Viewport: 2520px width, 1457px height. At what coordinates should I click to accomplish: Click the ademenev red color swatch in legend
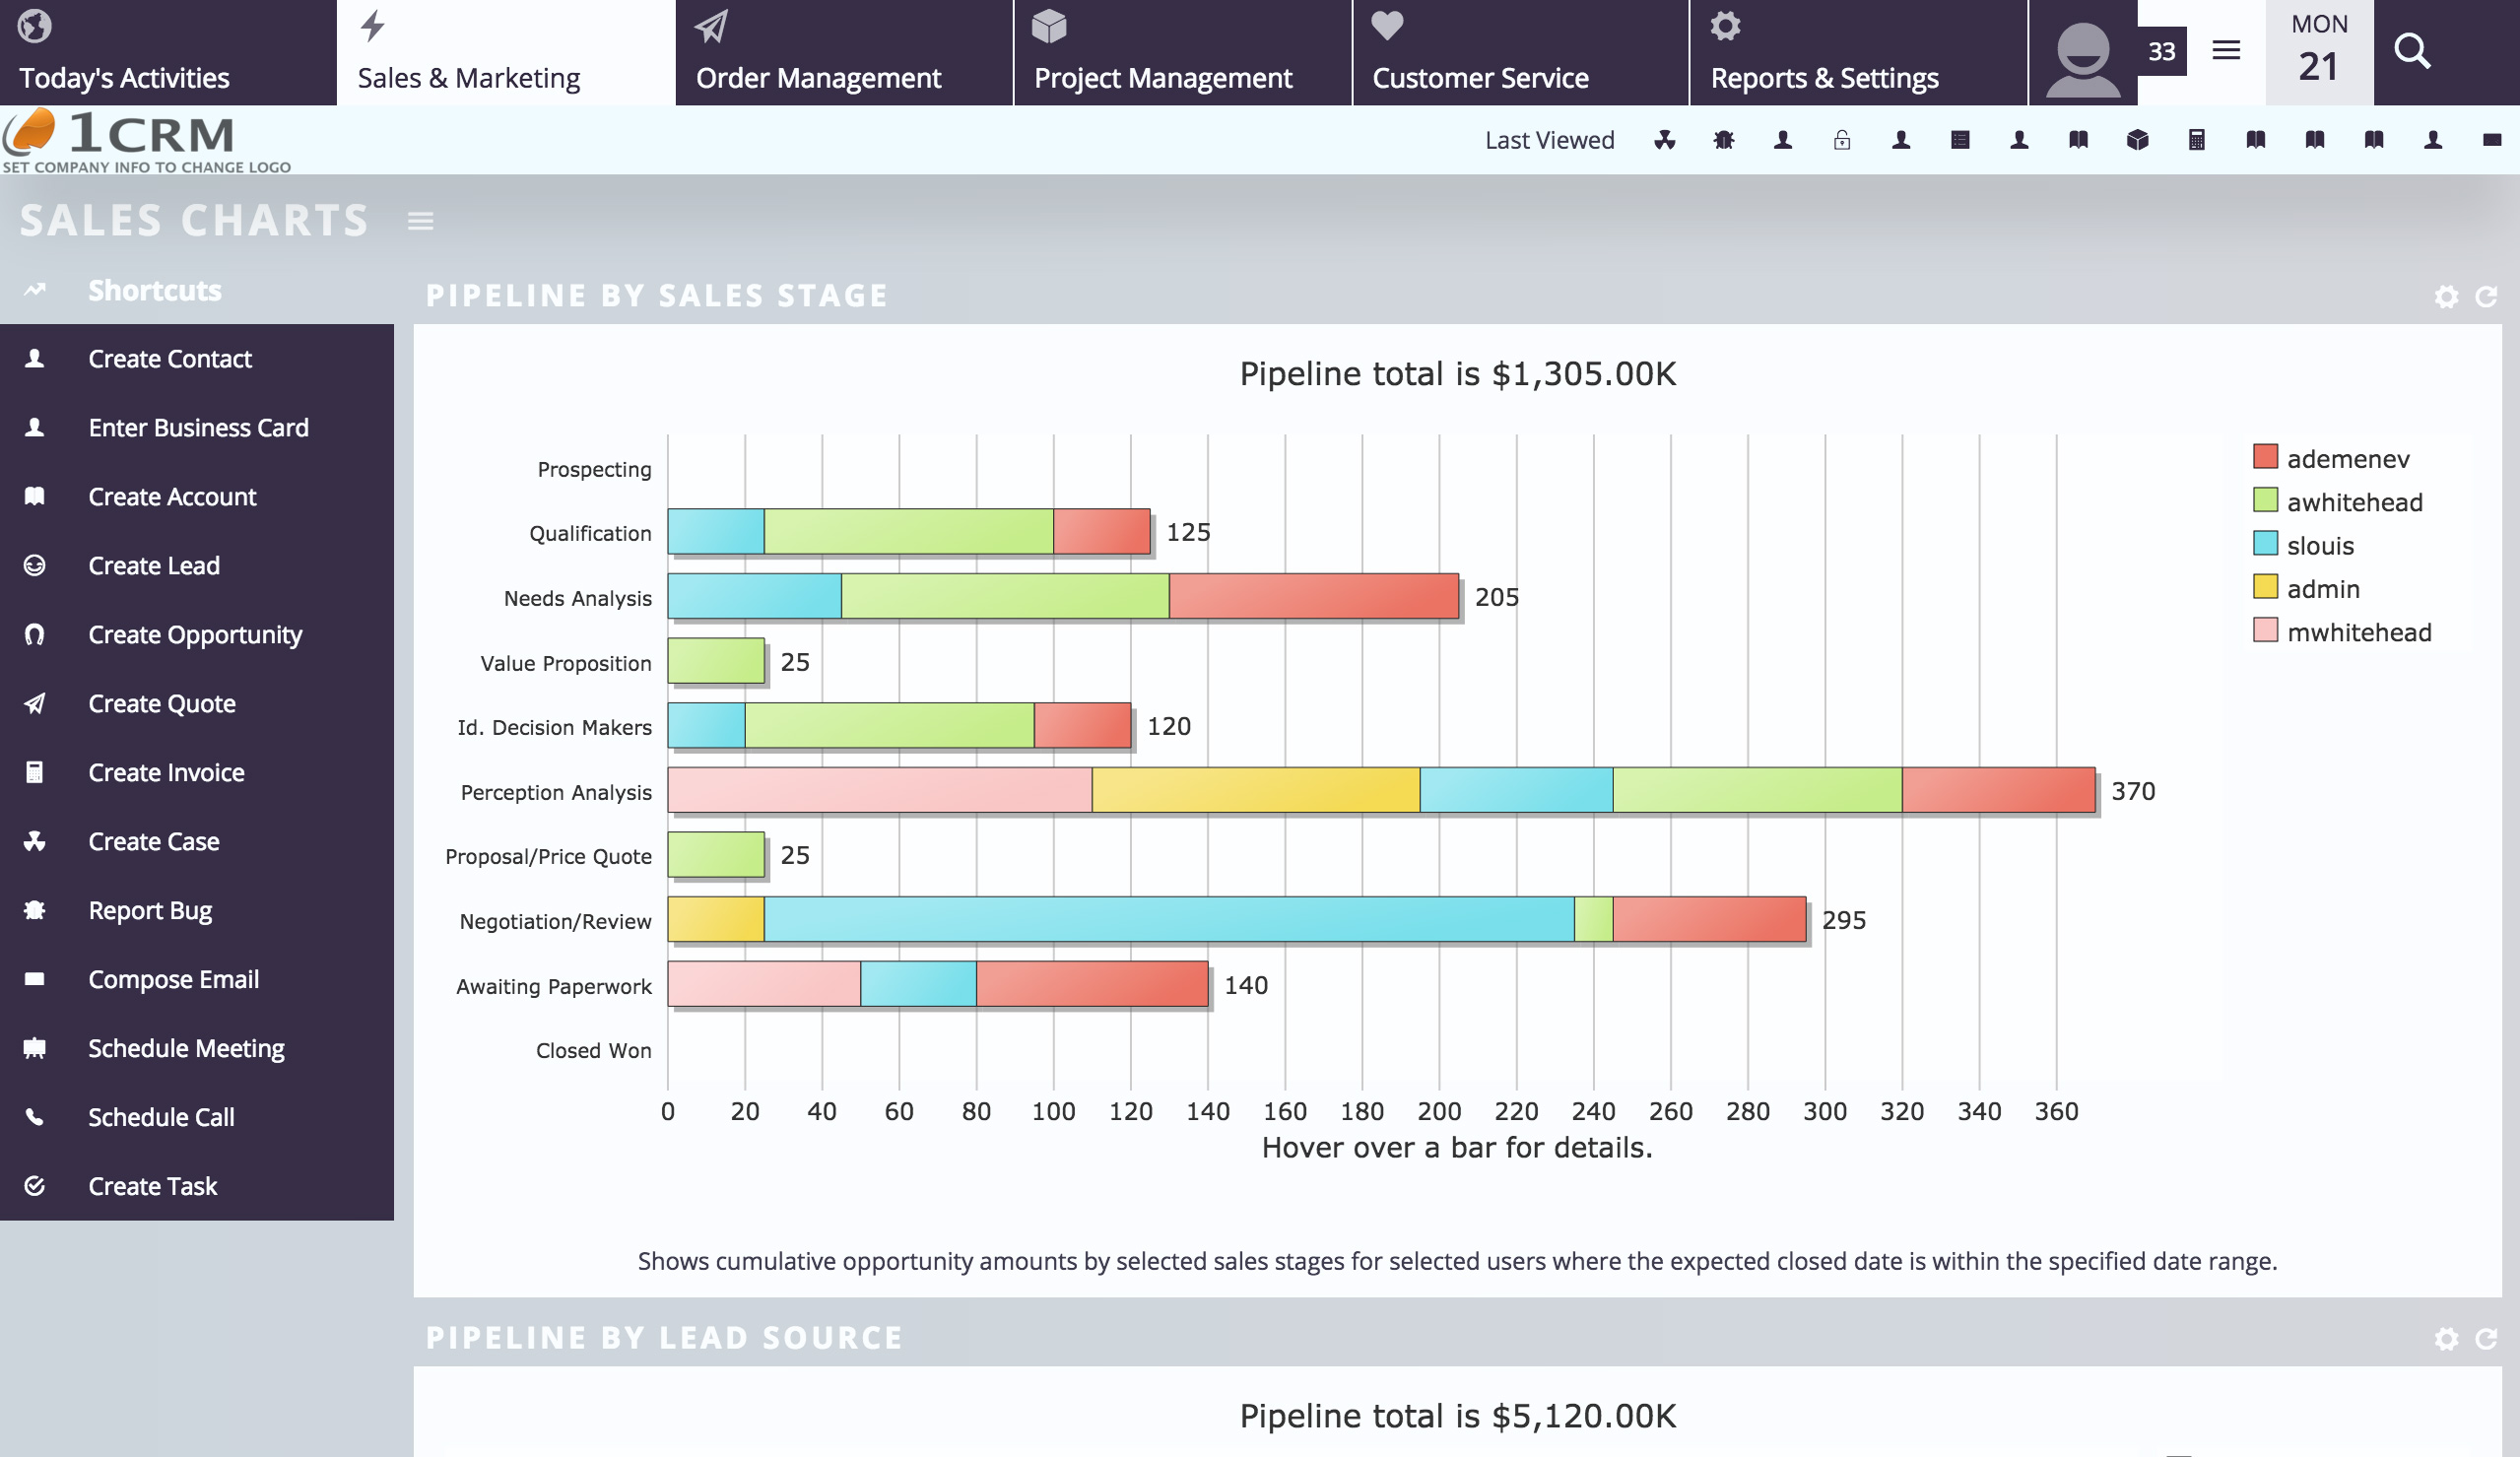[x=2264, y=457]
